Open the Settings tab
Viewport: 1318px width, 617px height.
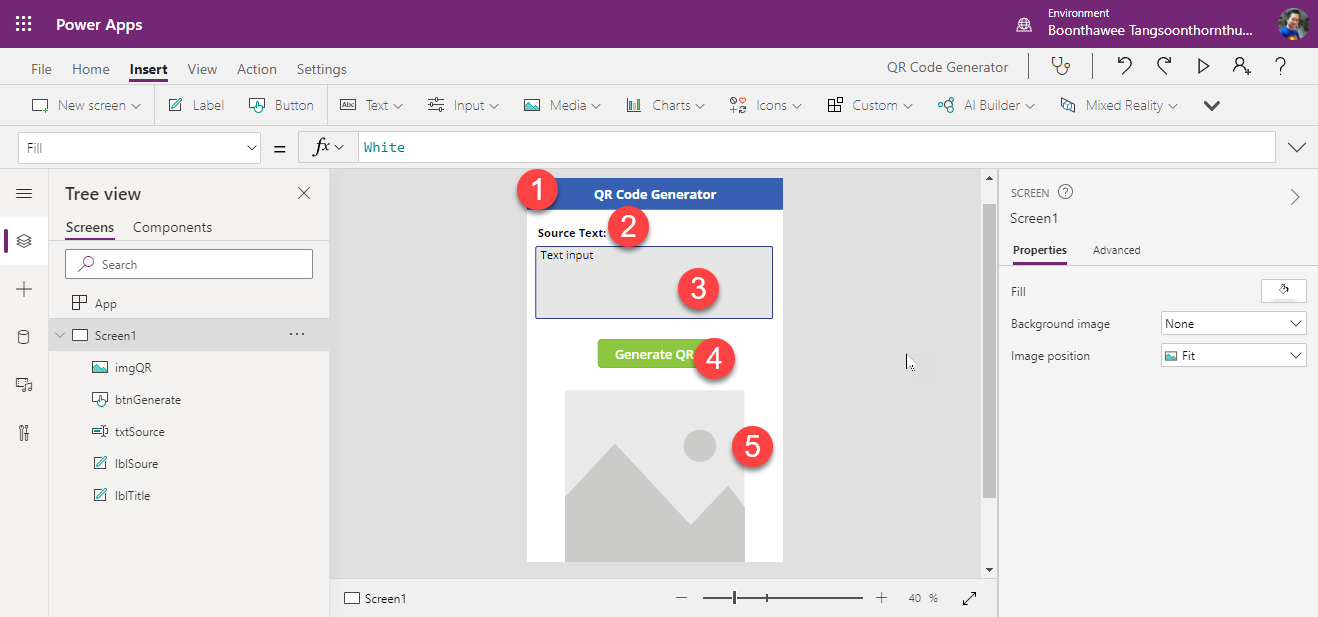point(322,69)
